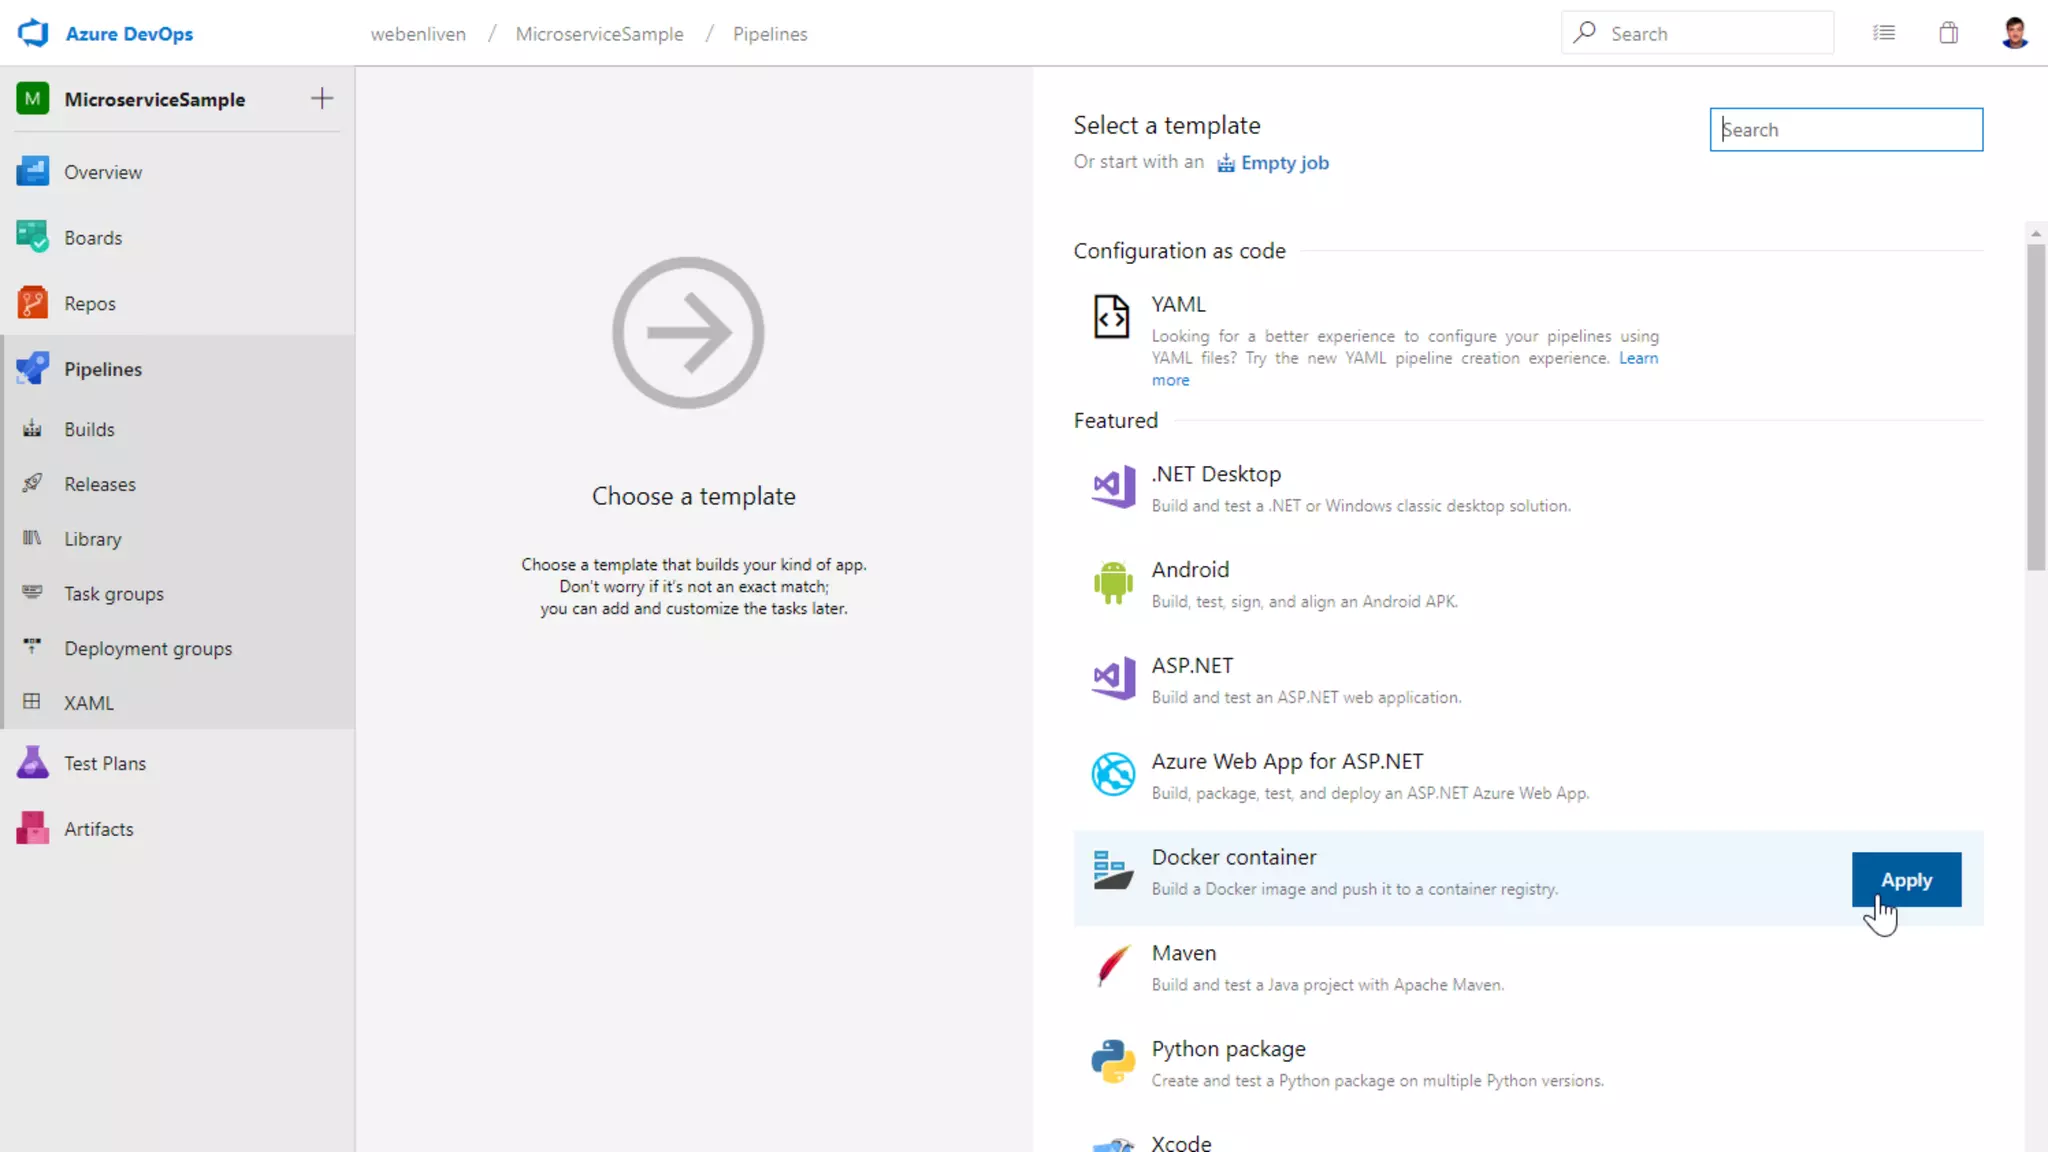2048x1152 pixels.
Task: Click the Learn more YAML link
Action: [1637, 358]
